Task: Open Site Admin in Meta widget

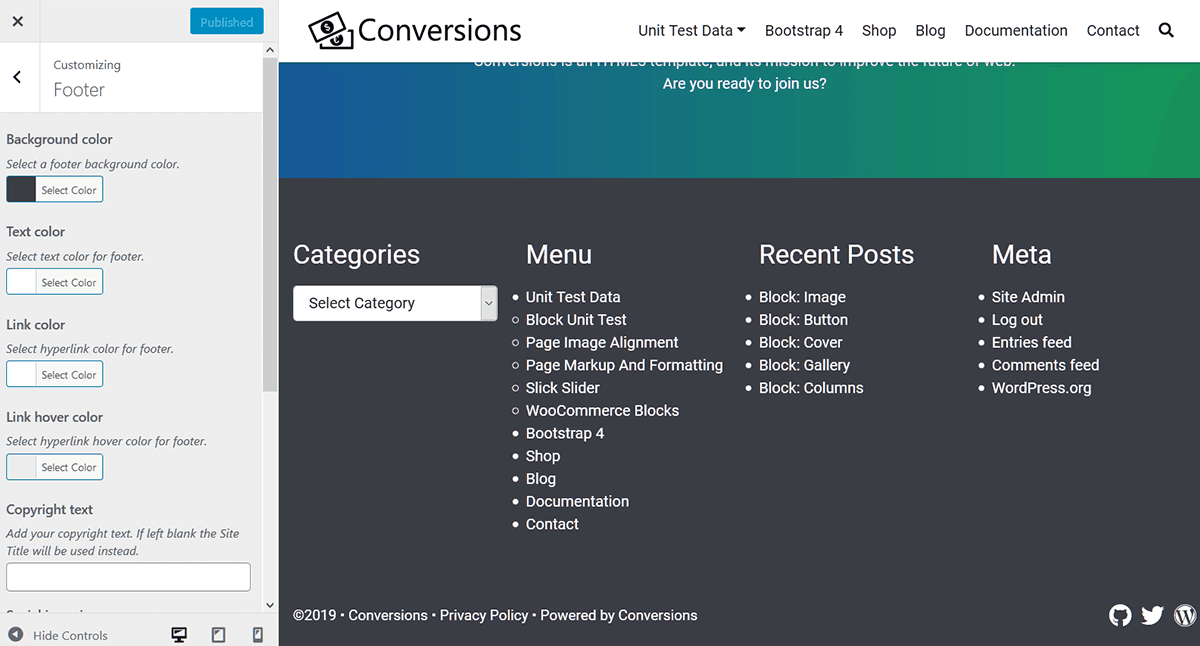Action: click(x=1028, y=297)
